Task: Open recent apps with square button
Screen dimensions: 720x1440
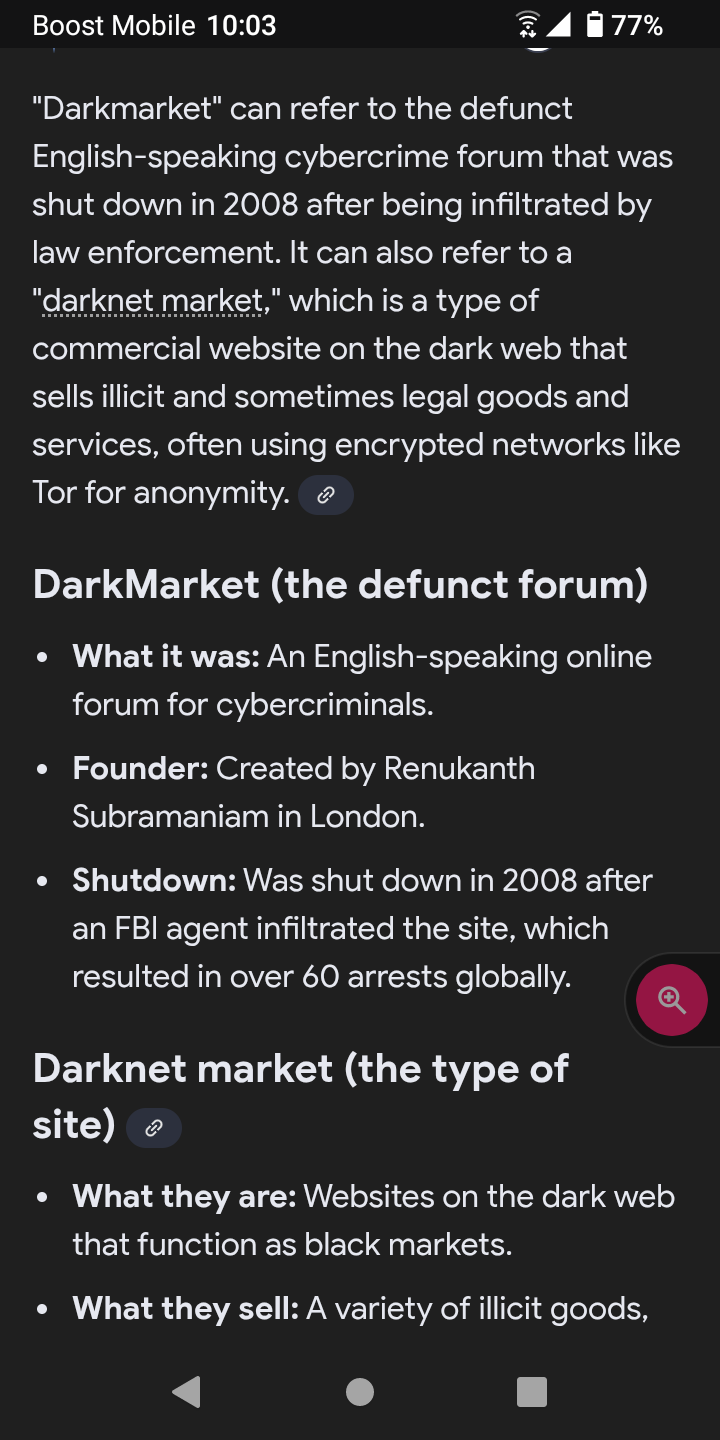Action: [531, 1391]
